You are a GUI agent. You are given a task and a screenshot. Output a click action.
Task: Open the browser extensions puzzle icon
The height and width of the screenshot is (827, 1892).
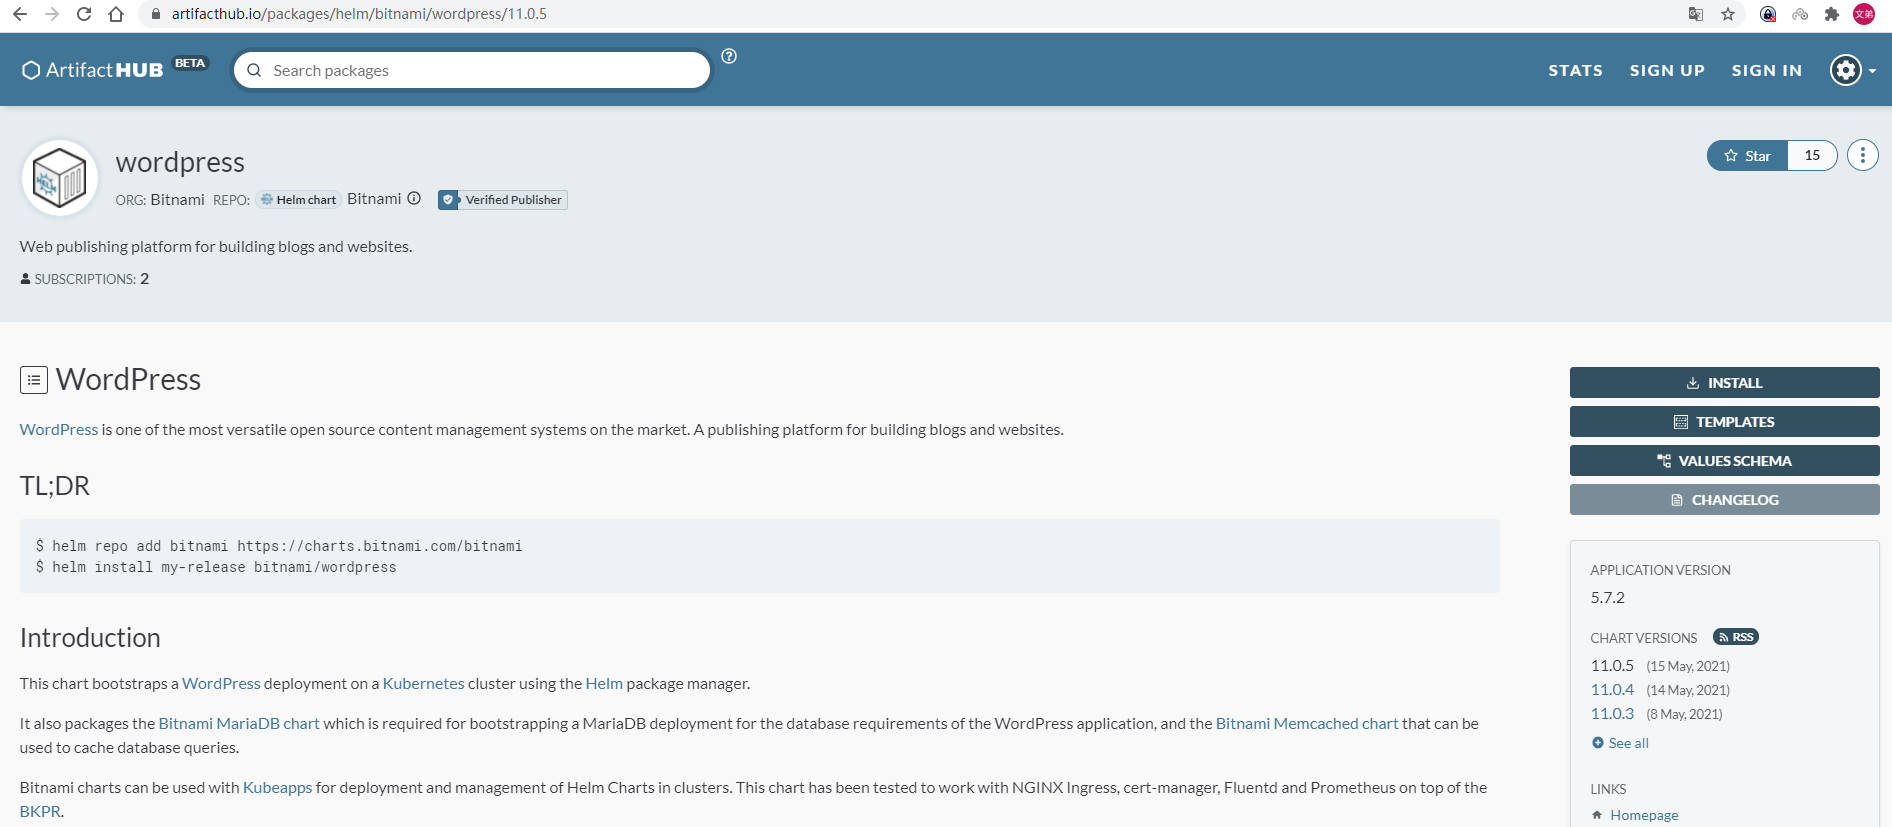click(1832, 14)
